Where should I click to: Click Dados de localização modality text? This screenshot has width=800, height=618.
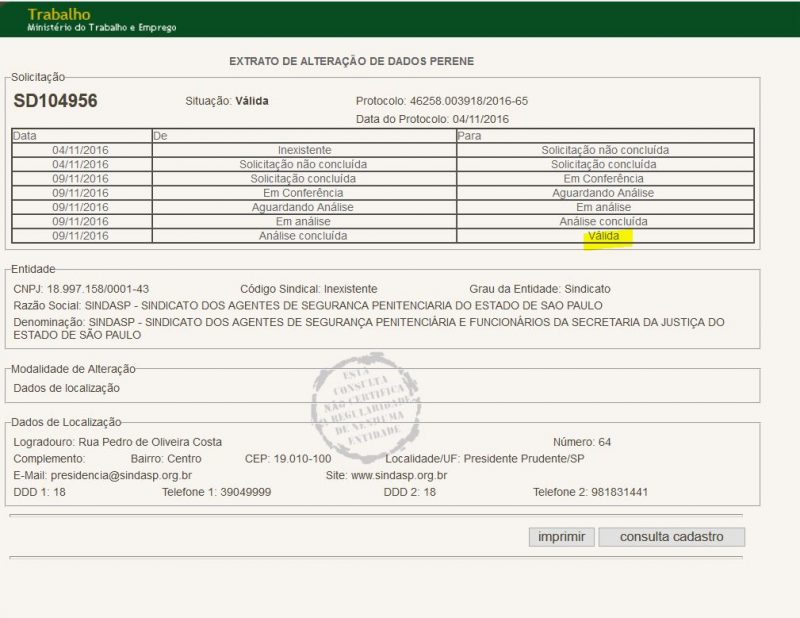66,388
